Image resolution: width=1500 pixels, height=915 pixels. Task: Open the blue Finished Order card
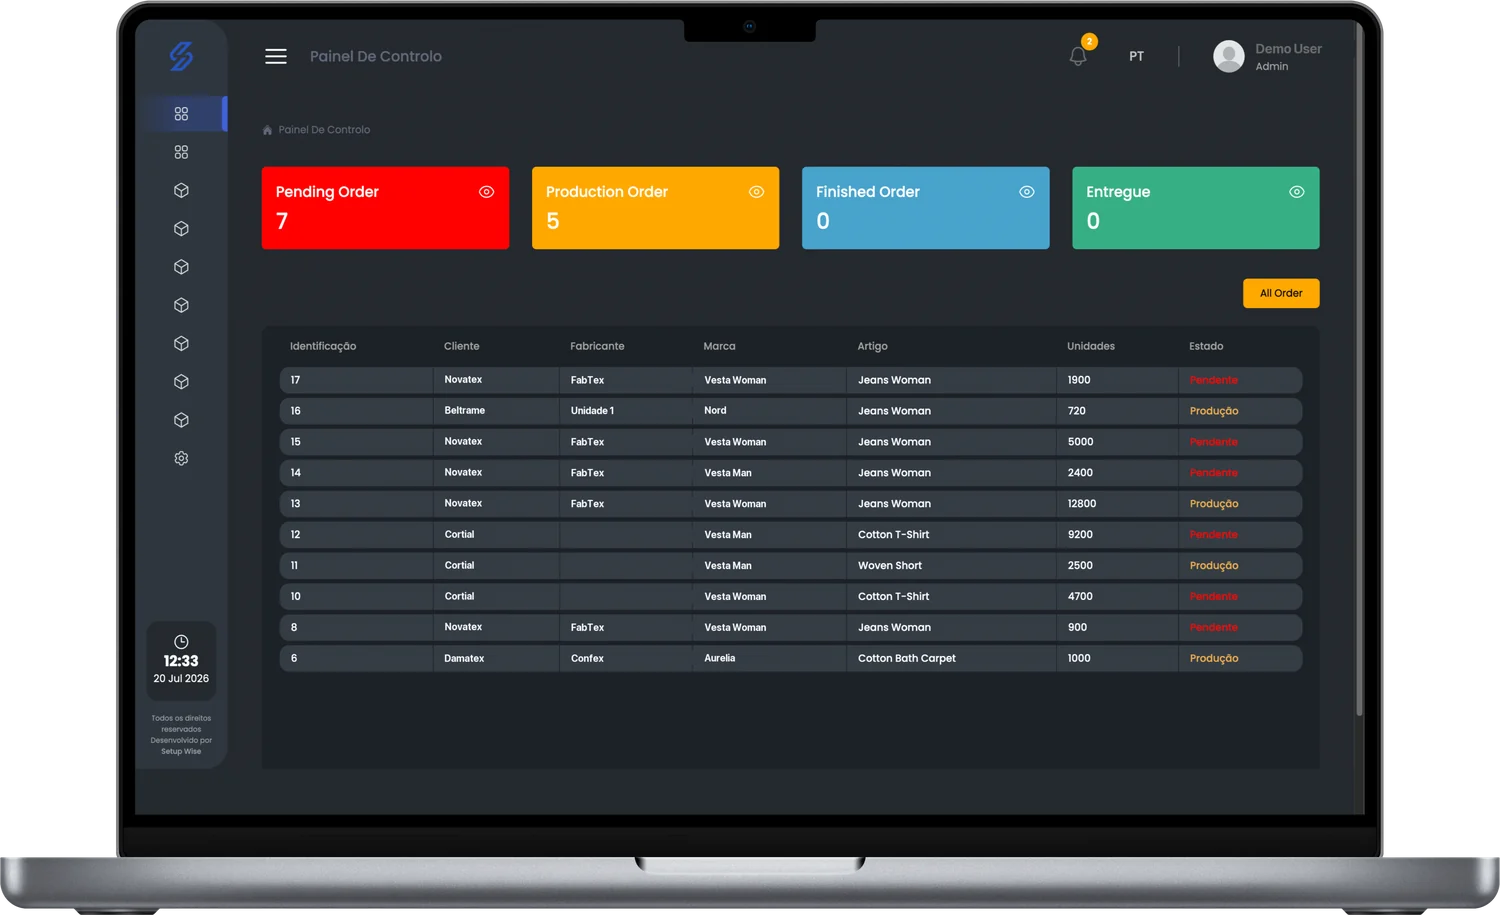point(925,208)
